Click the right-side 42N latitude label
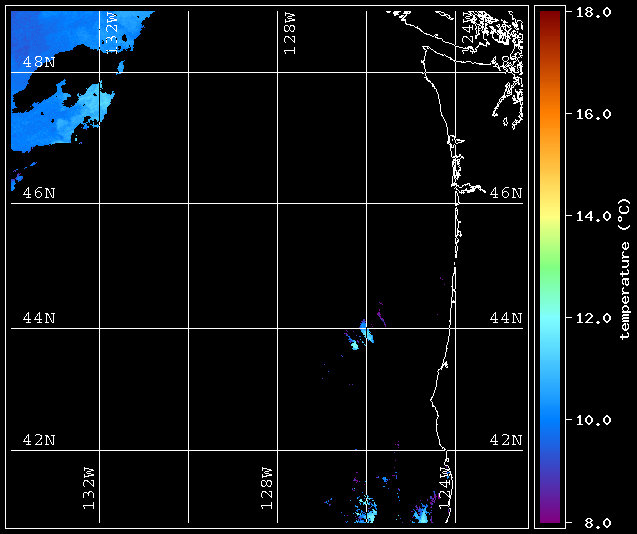 pyautogui.click(x=506, y=440)
